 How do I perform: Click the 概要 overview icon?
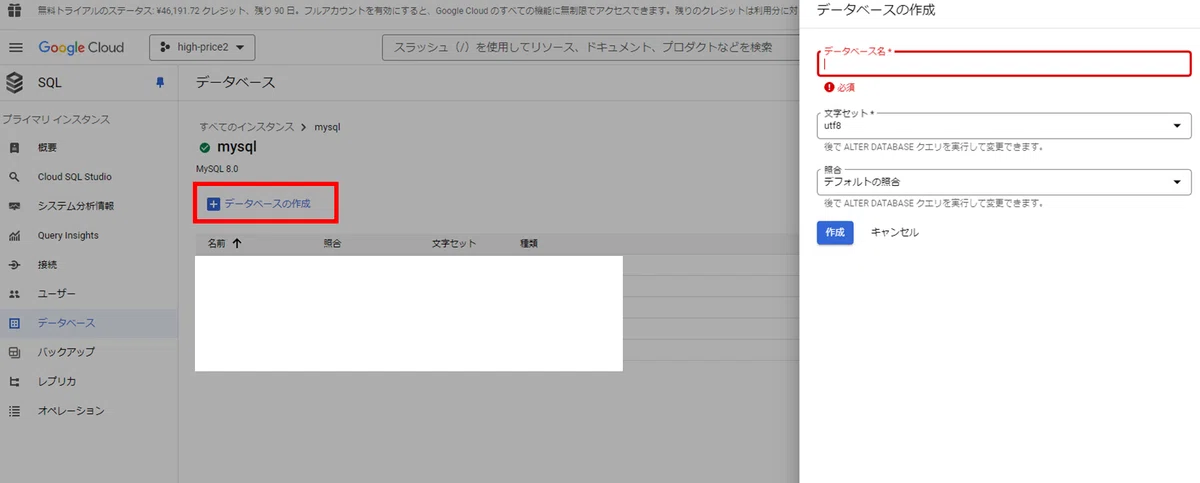(x=14, y=148)
